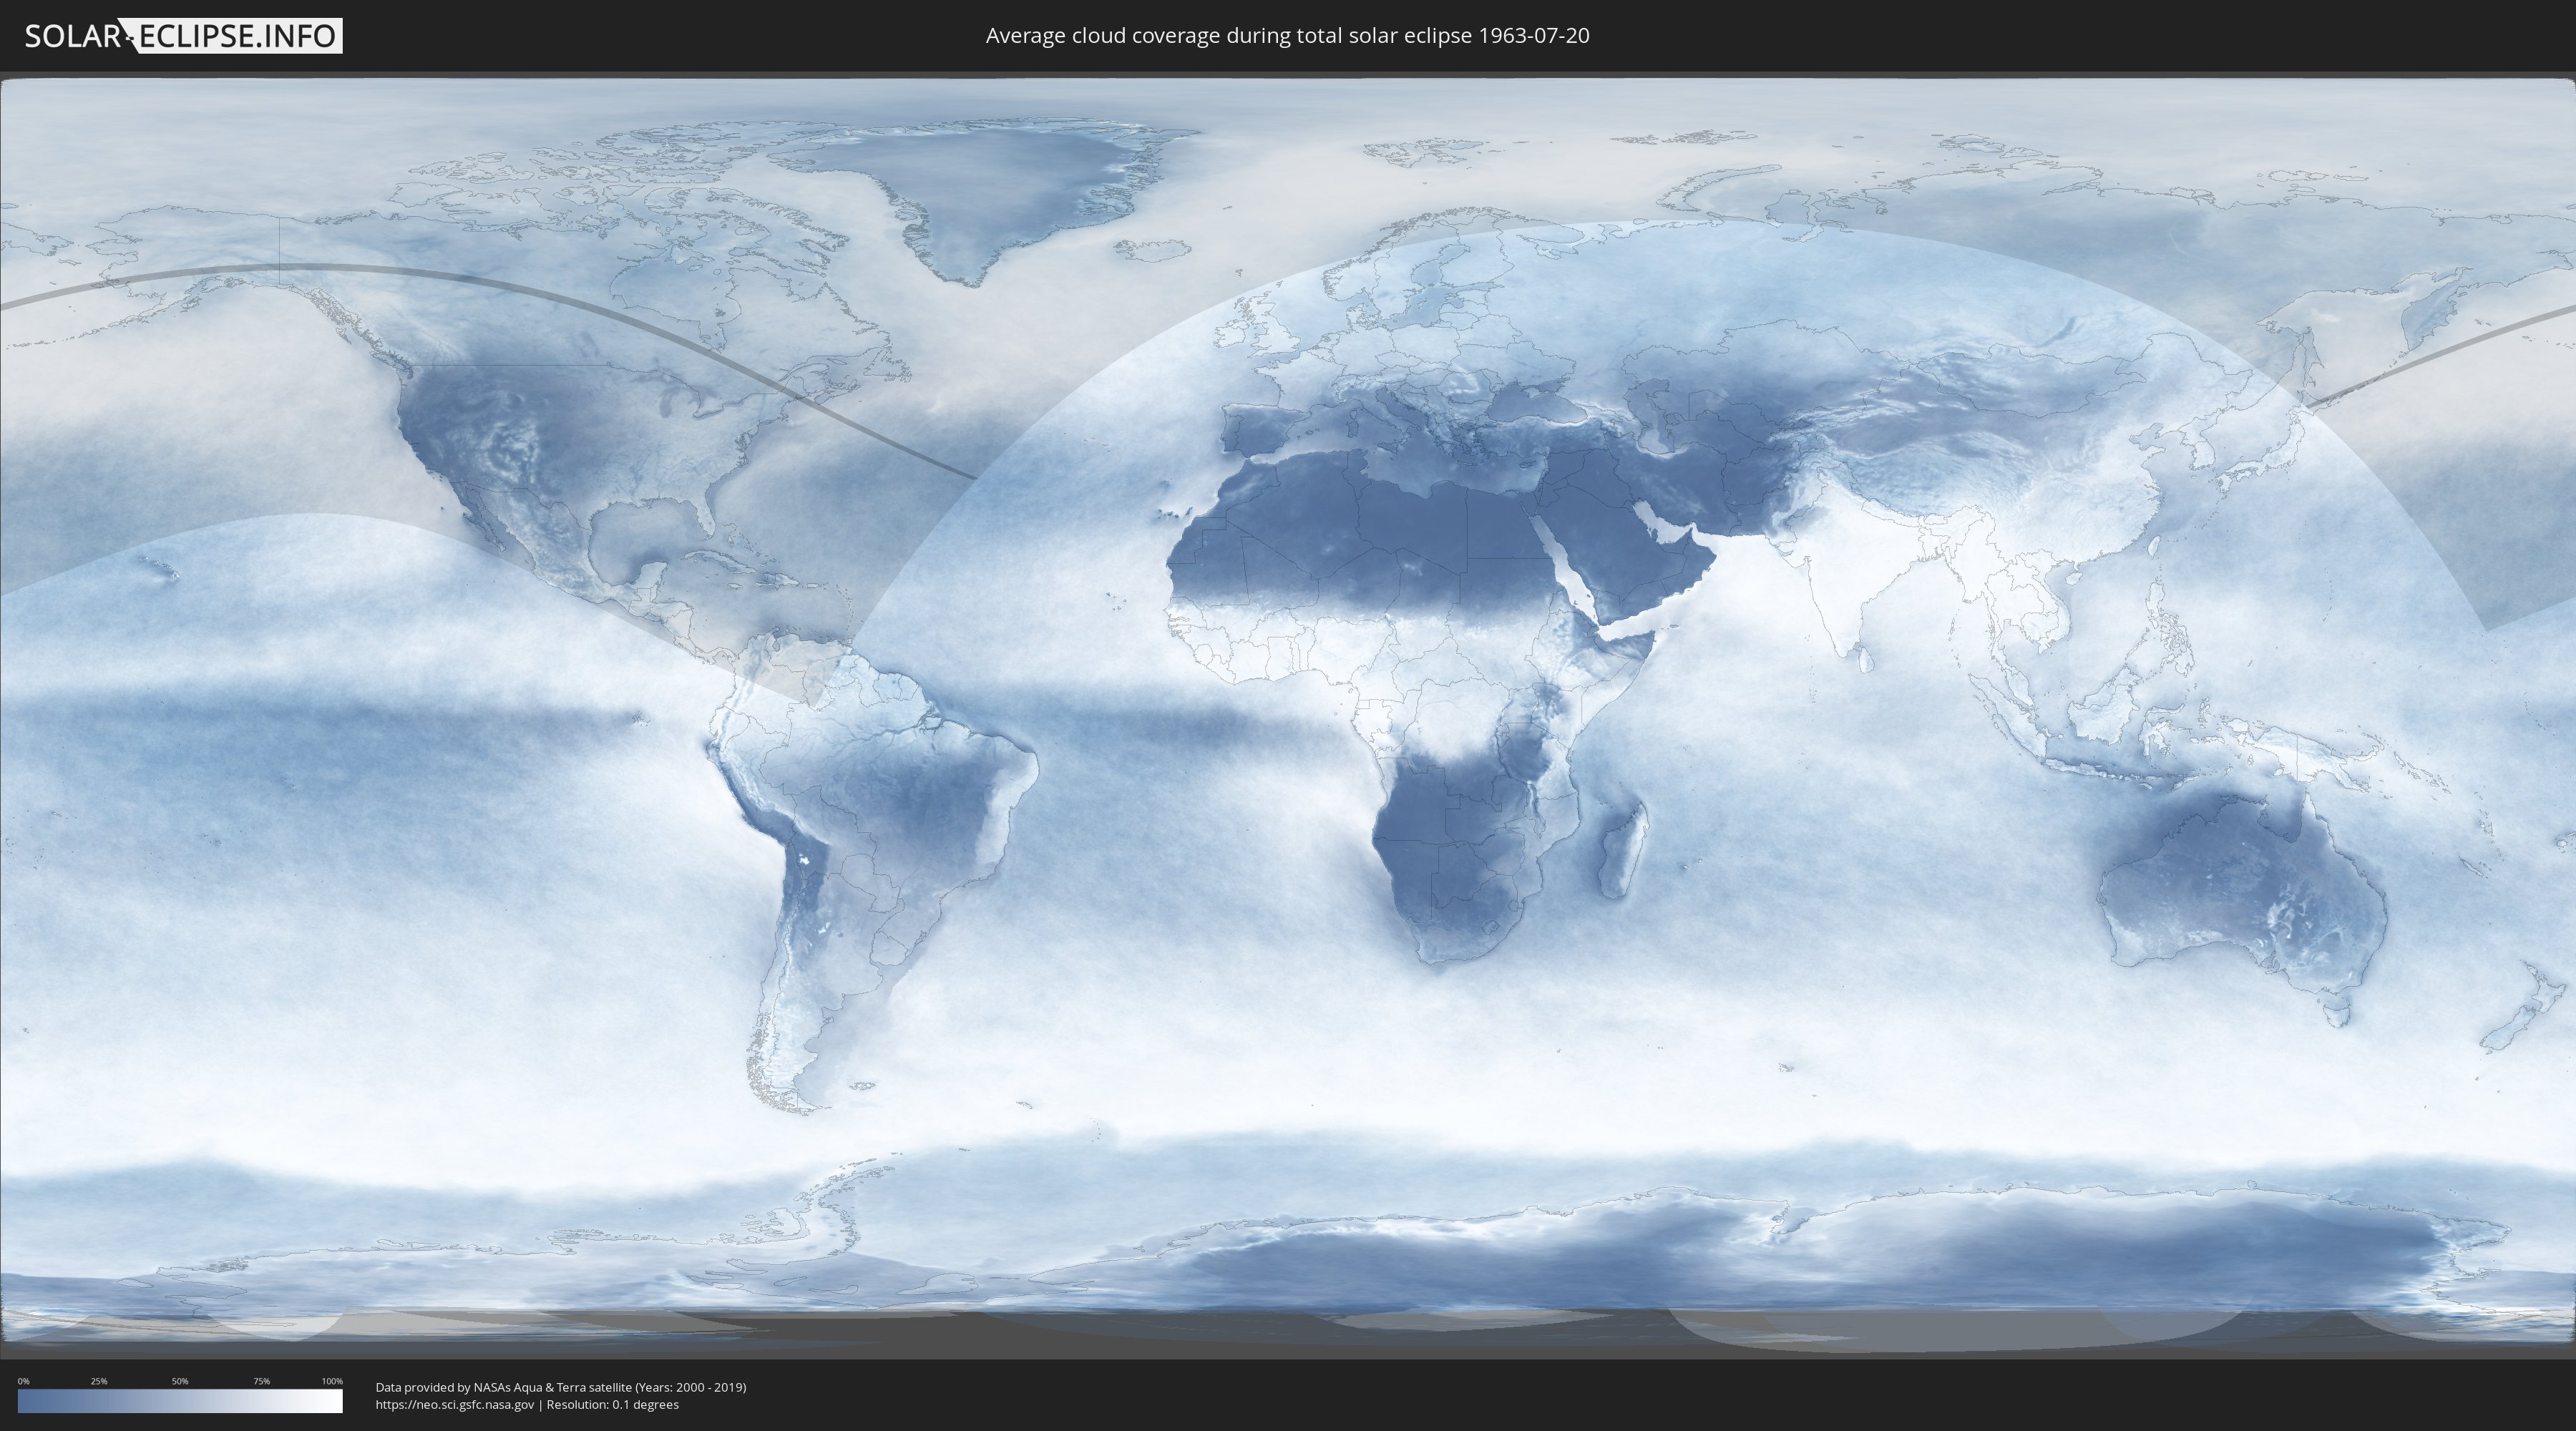This screenshot has width=2576, height=1431.
Task: Click the 100% legend label
Action: pyautogui.click(x=332, y=1381)
